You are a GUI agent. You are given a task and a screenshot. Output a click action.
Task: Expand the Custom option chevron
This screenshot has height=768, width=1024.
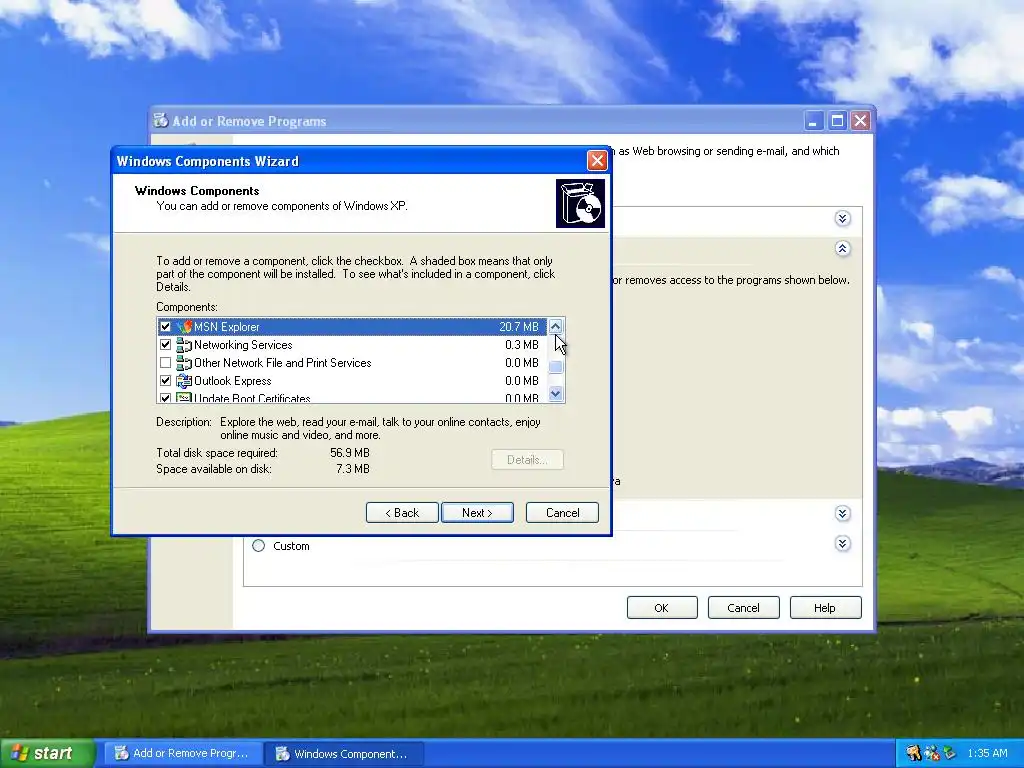click(x=842, y=544)
